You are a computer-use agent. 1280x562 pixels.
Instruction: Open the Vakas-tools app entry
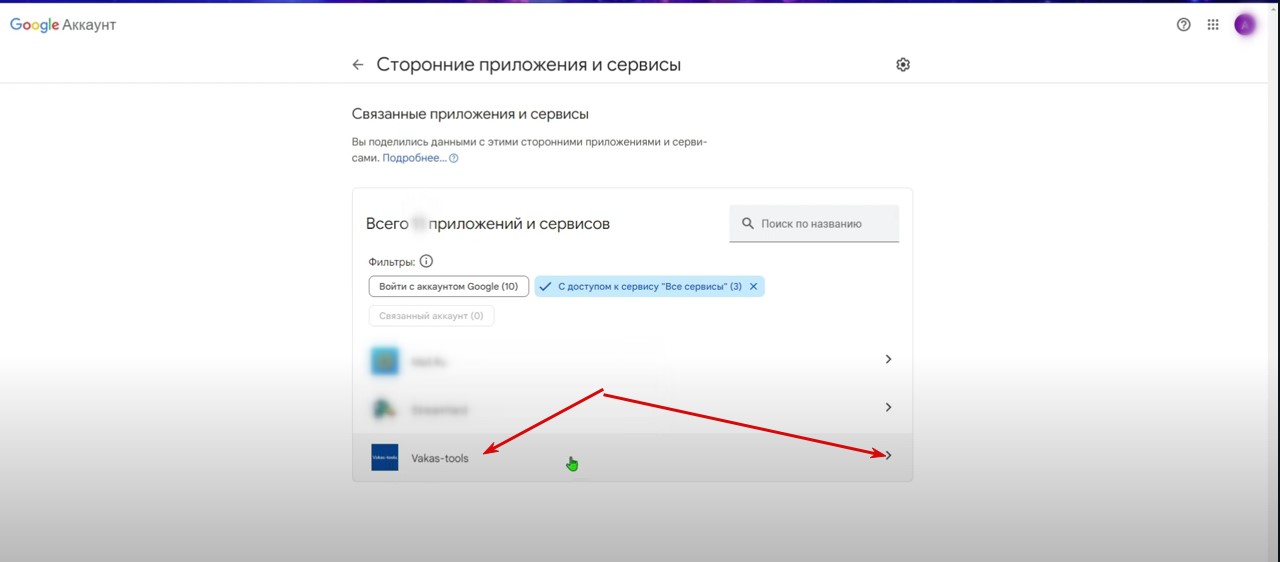440,458
